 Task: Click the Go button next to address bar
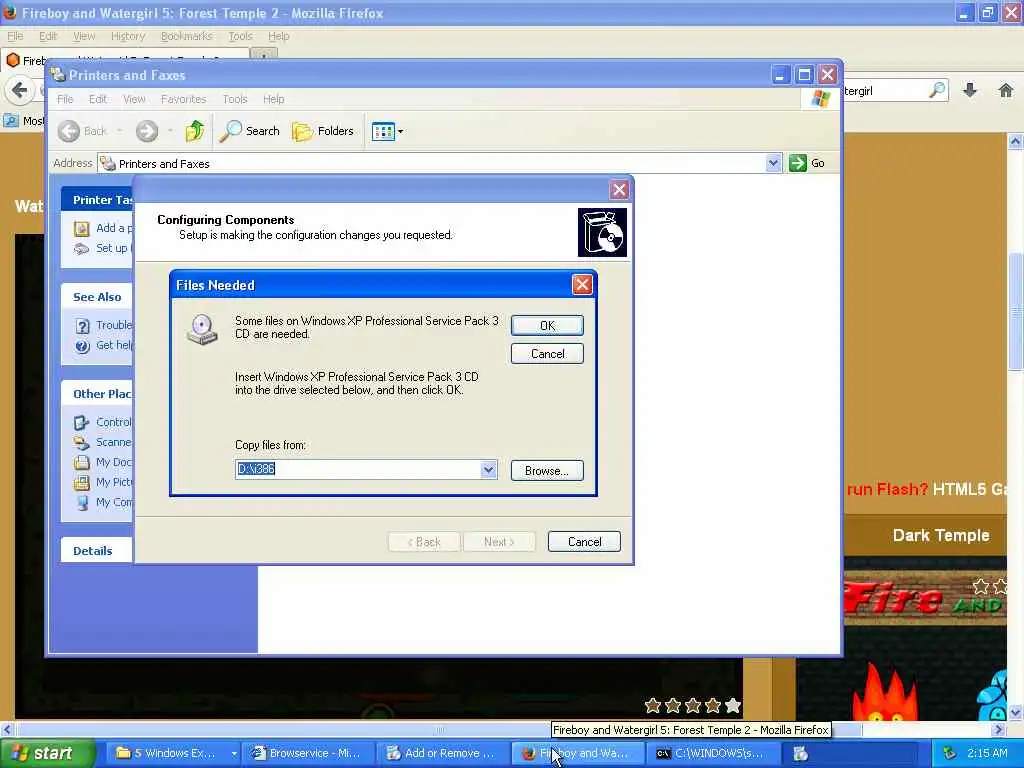click(x=807, y=163)
